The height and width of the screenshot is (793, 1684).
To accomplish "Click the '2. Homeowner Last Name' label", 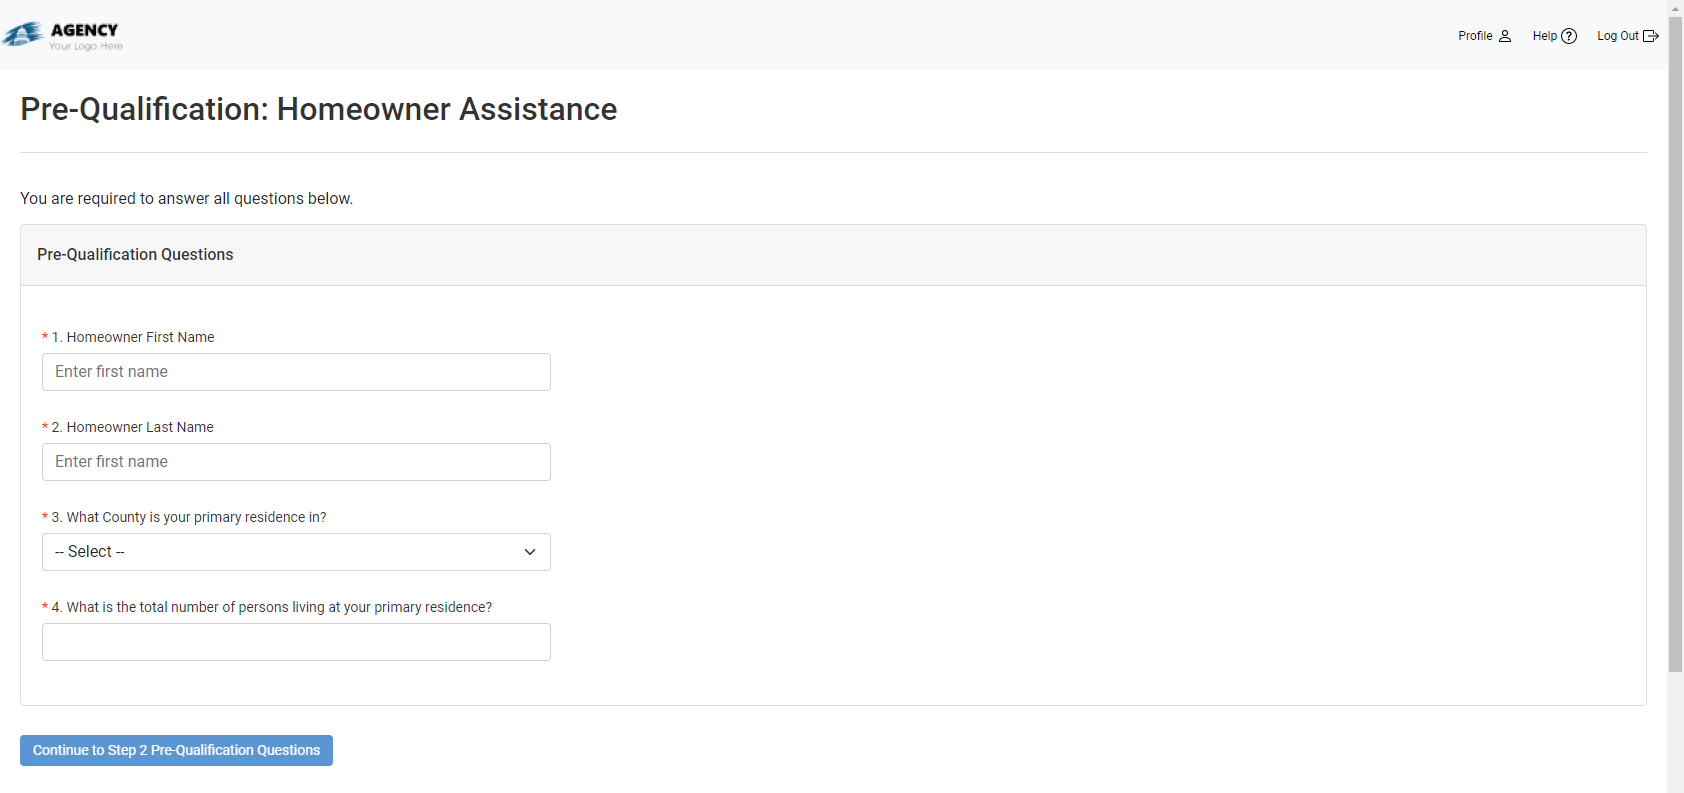I will [133, 427].
